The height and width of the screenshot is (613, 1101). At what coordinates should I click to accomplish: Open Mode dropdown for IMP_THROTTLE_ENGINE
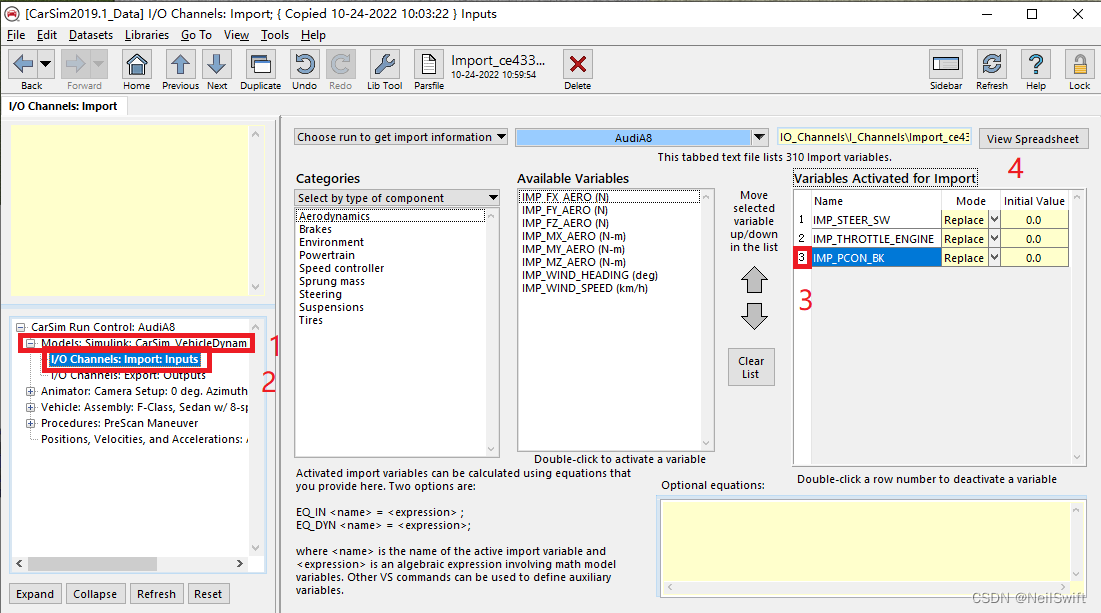[x=994, y=239]
